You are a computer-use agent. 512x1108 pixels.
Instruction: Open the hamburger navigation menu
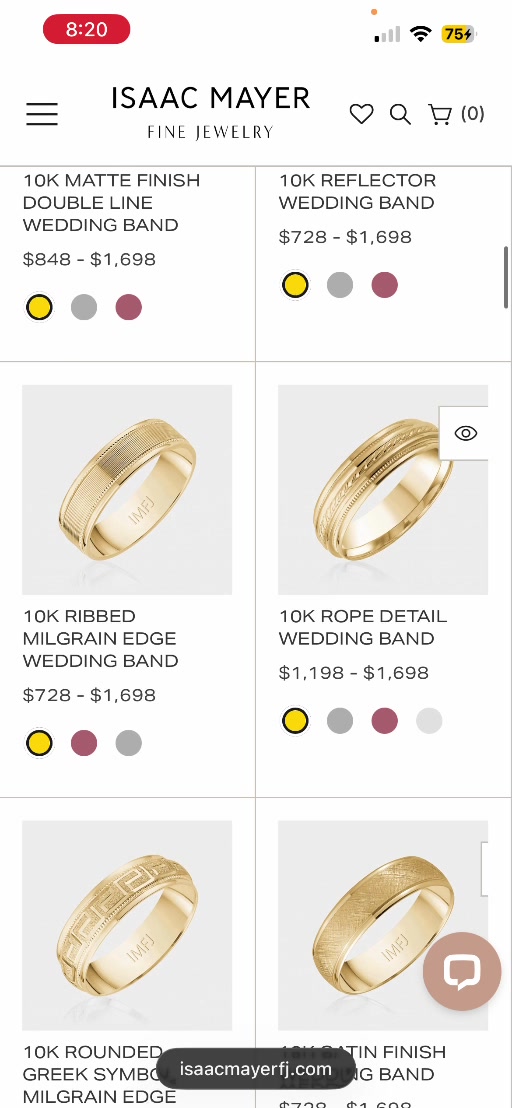[42, 114]
